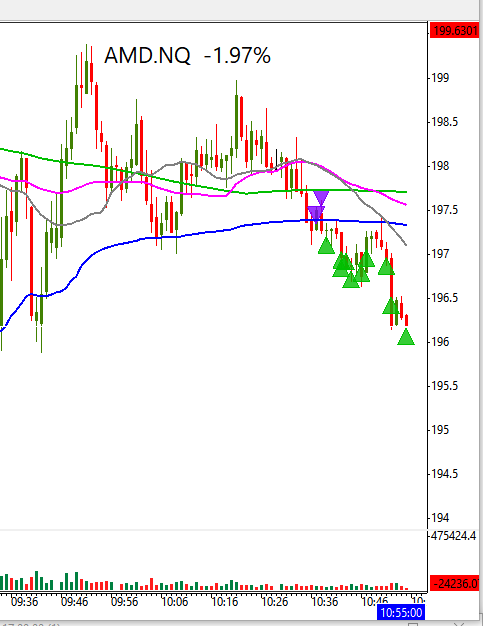Click the 10:36 time axis label
The image size is (483, 626).
point(324,601)
